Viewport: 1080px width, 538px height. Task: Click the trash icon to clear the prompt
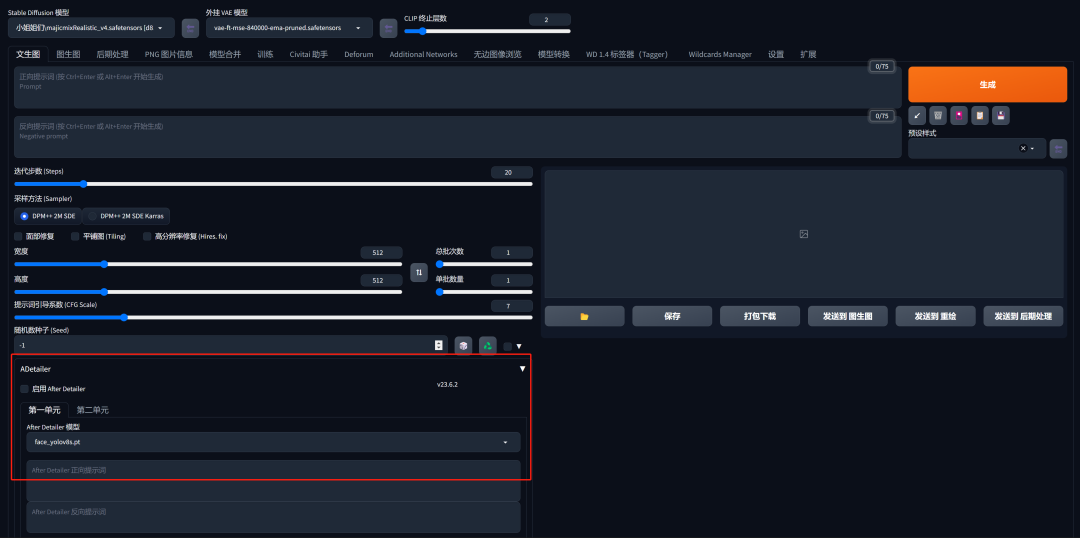937,115
